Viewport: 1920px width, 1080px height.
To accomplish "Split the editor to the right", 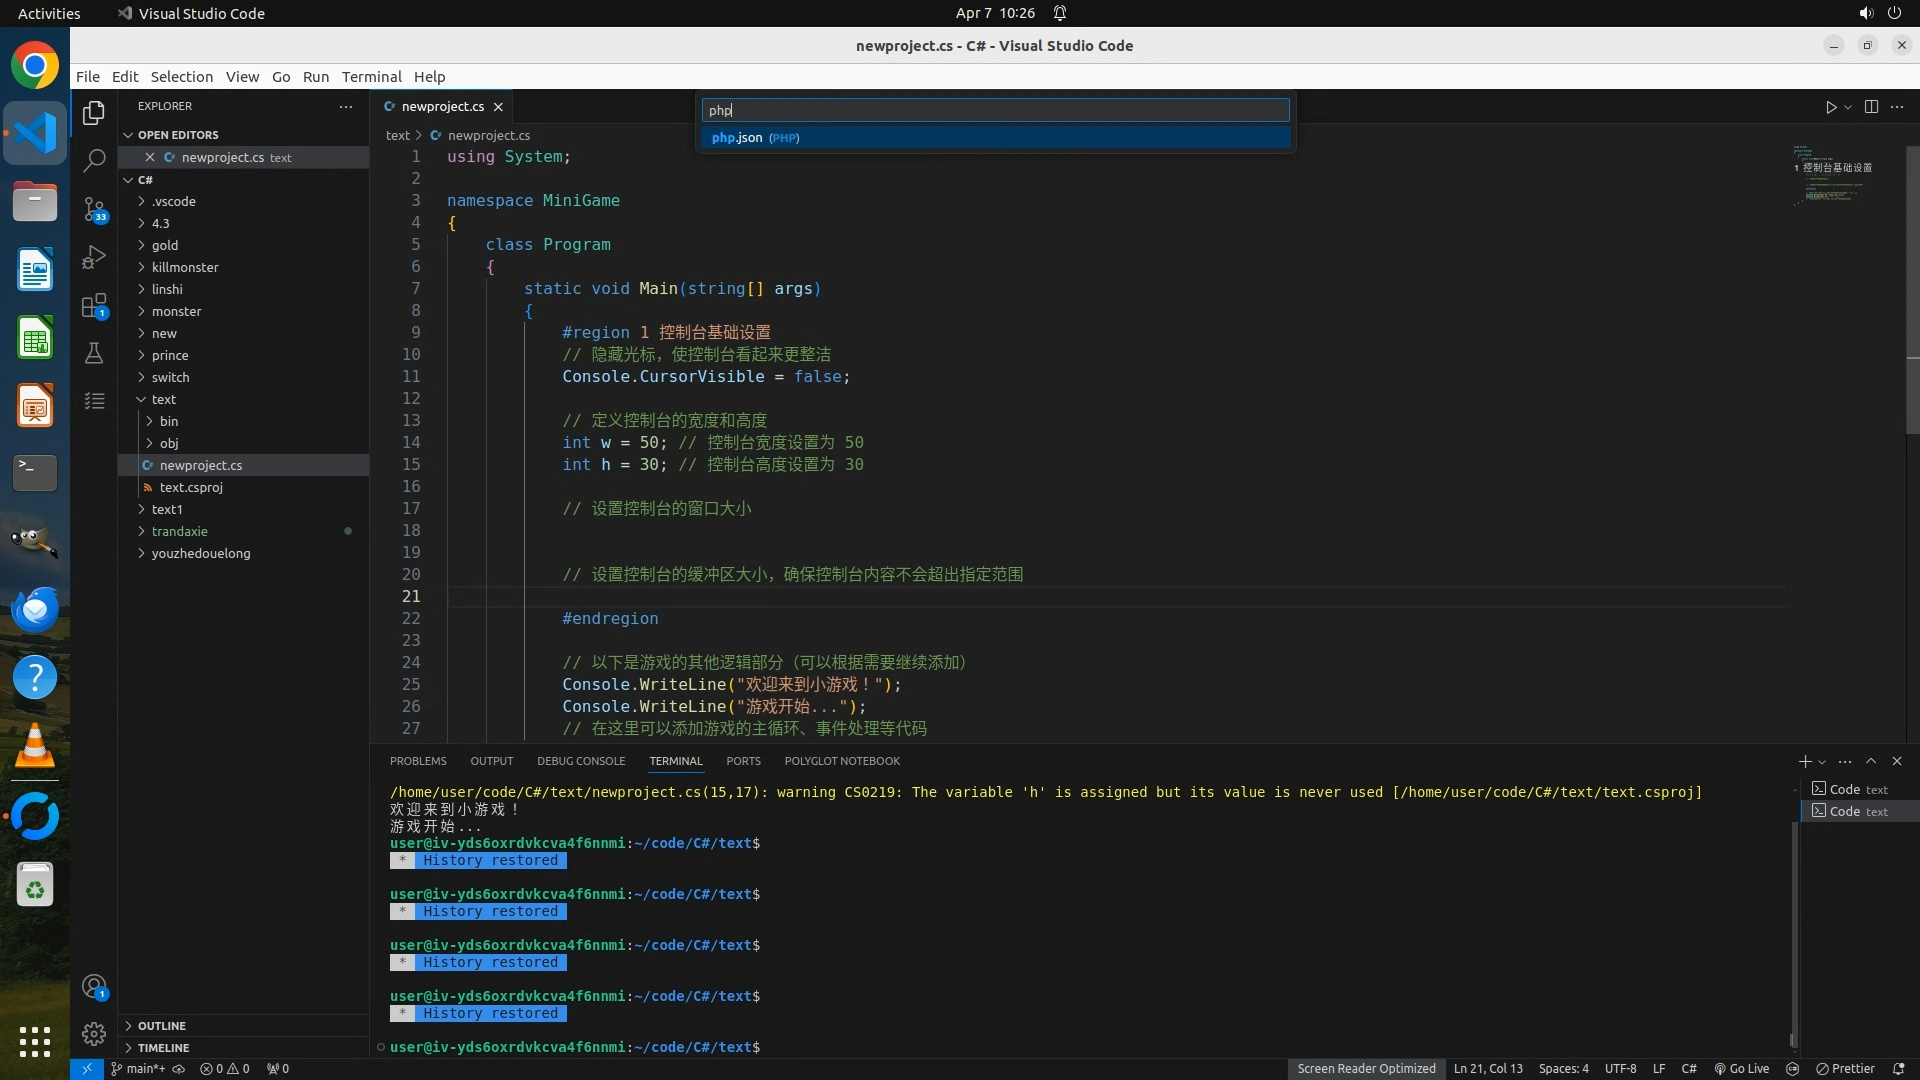I will (1871, 107).
